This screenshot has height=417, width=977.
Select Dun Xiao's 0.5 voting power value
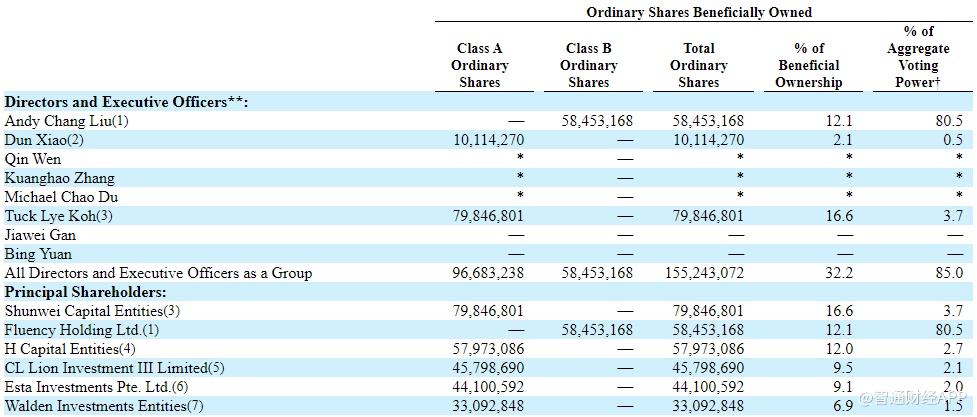click(954, 140)
